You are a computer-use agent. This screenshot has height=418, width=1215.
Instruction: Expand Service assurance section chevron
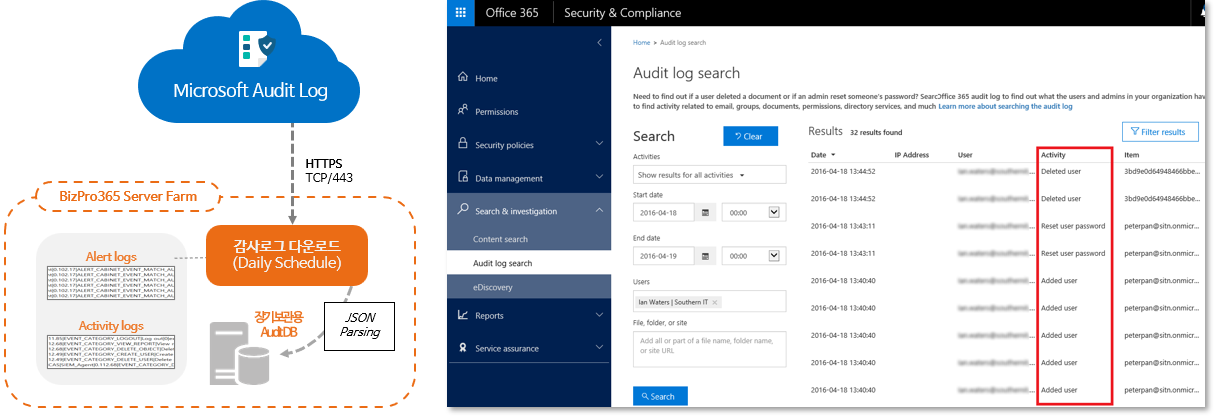pyautogui.click(x=598, y=348)
